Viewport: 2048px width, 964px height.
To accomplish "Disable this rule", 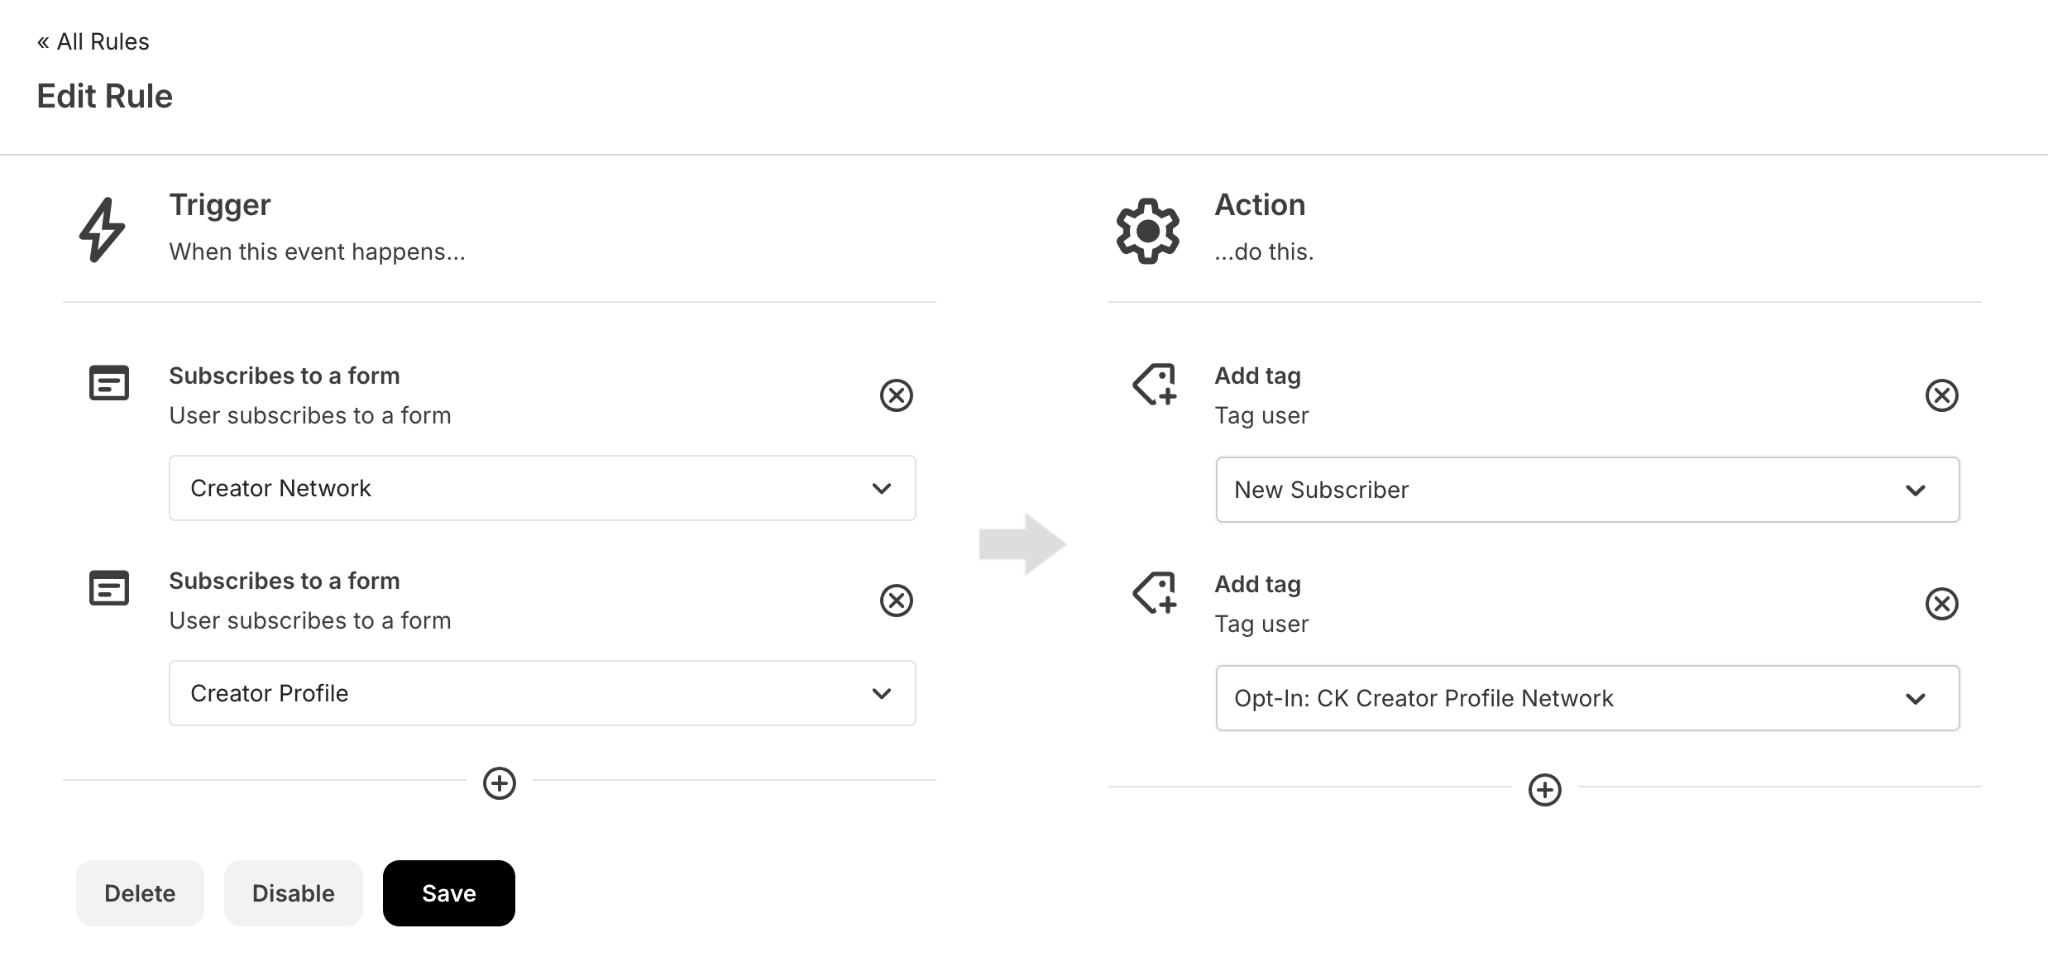I will point(293,893).
